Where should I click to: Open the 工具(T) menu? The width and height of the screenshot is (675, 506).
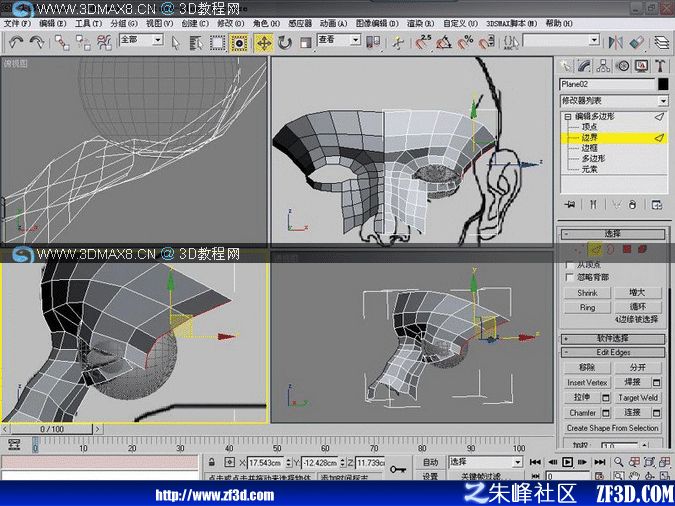click(88, 23)
